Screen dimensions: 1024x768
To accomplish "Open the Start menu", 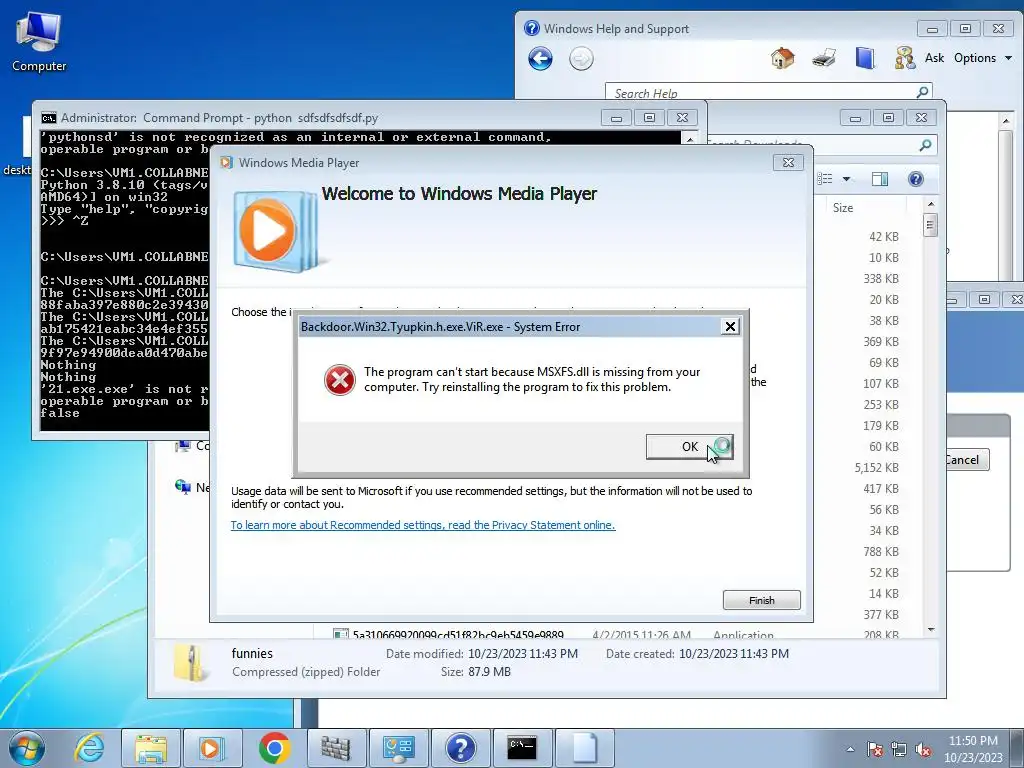I will point(26,748).
